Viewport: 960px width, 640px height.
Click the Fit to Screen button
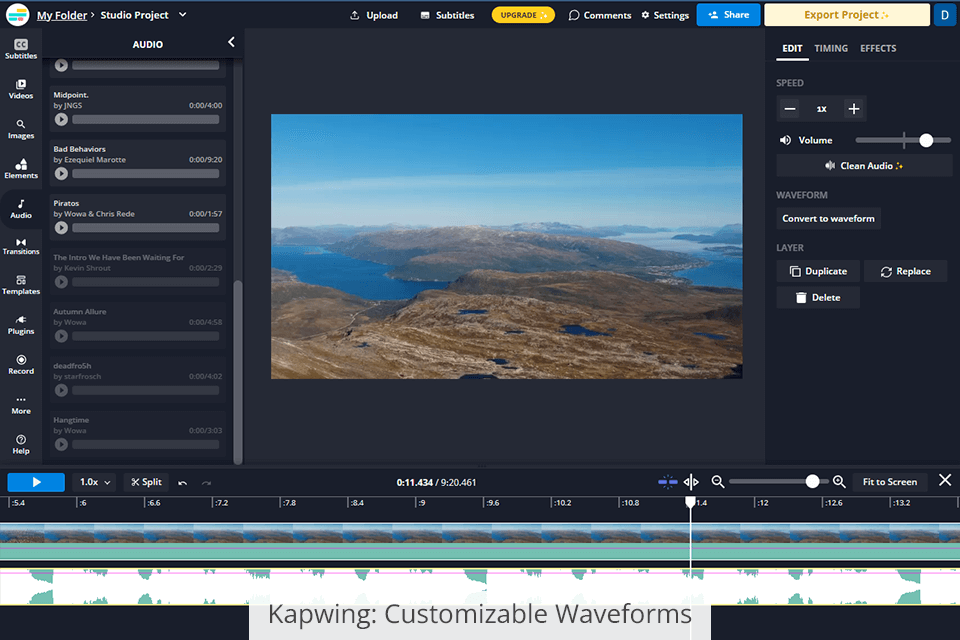pos(890,482)
